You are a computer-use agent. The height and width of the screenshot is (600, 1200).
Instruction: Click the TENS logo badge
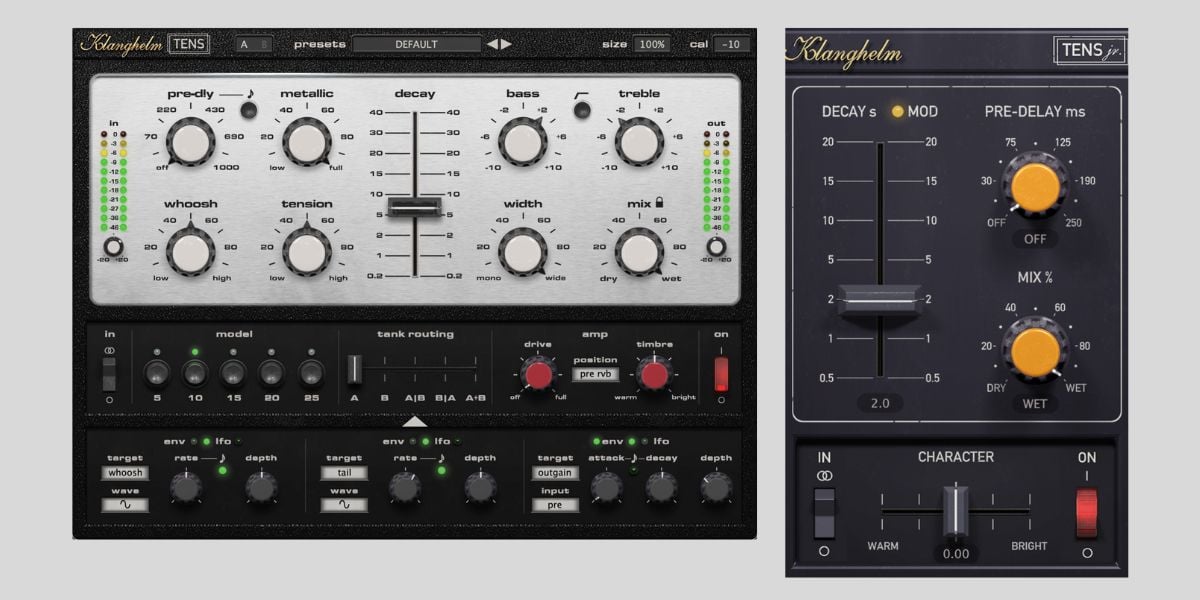tap(189, 43)
